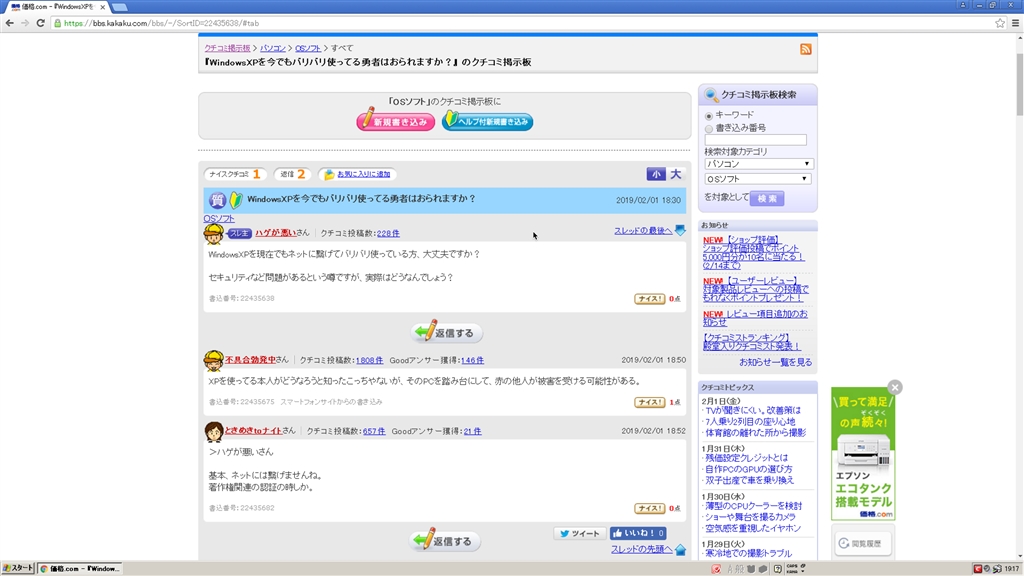
Task: Open topic TVが聞きにくい、改善策は
Action: click(753, 410)
